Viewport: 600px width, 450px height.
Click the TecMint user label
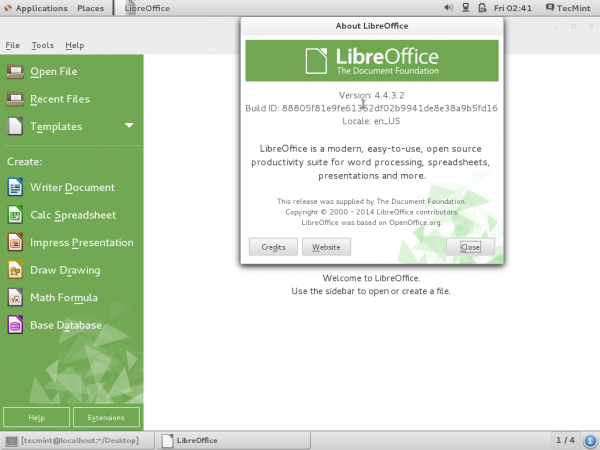(x=574, y=8)
